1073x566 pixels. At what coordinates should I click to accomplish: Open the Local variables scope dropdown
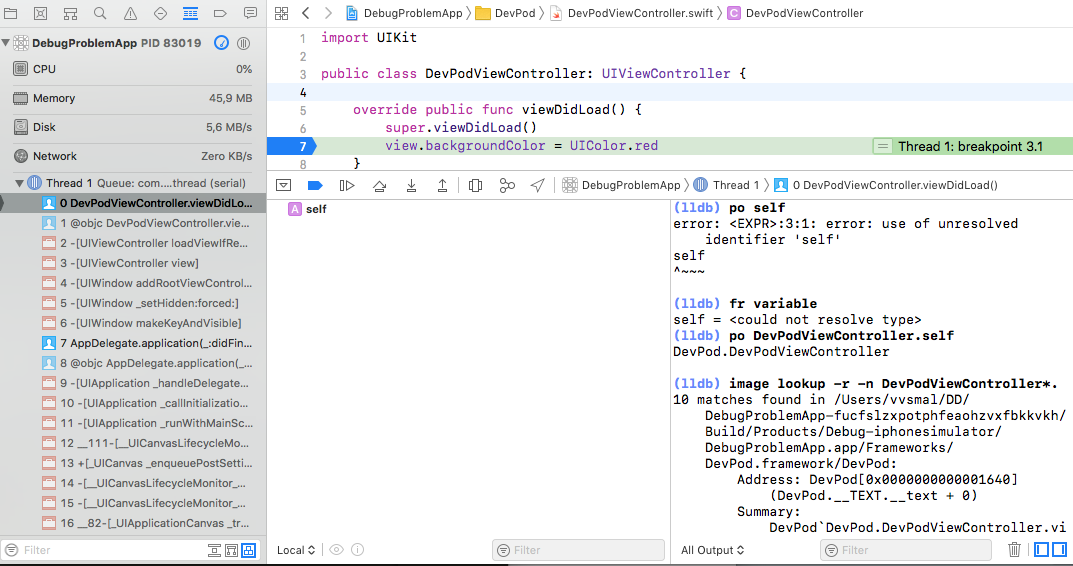[296, 550]
